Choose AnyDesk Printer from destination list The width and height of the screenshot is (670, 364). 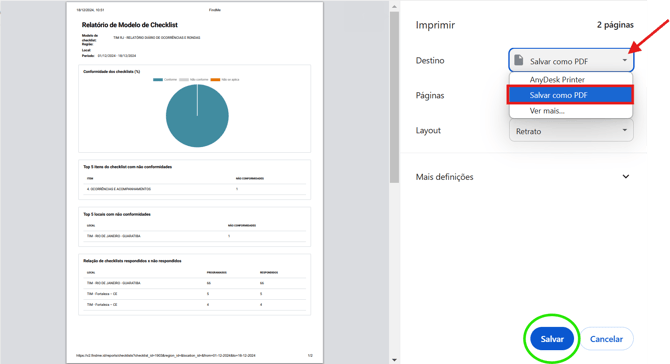[x=570, y=79]
